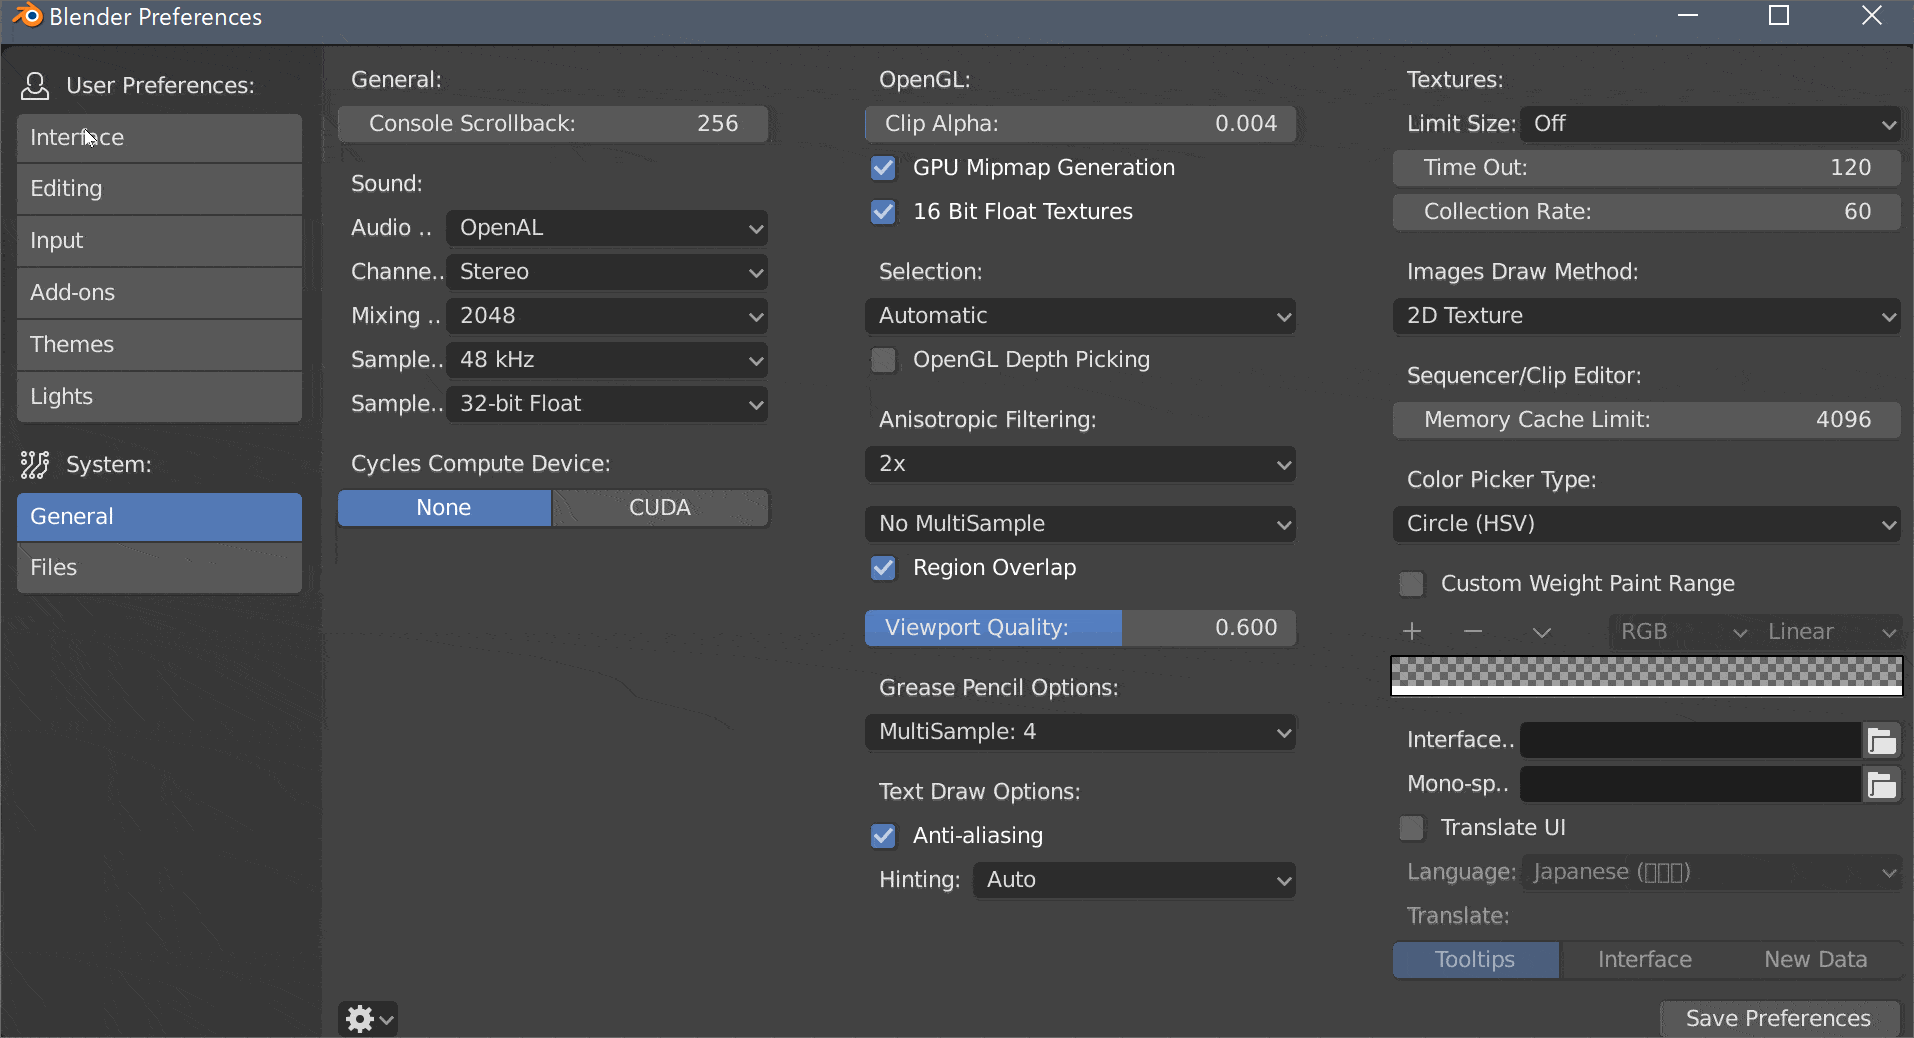
Task: Open Grease Pencil MultiSample: 4 dropdown
Action: click(1080, 732)
